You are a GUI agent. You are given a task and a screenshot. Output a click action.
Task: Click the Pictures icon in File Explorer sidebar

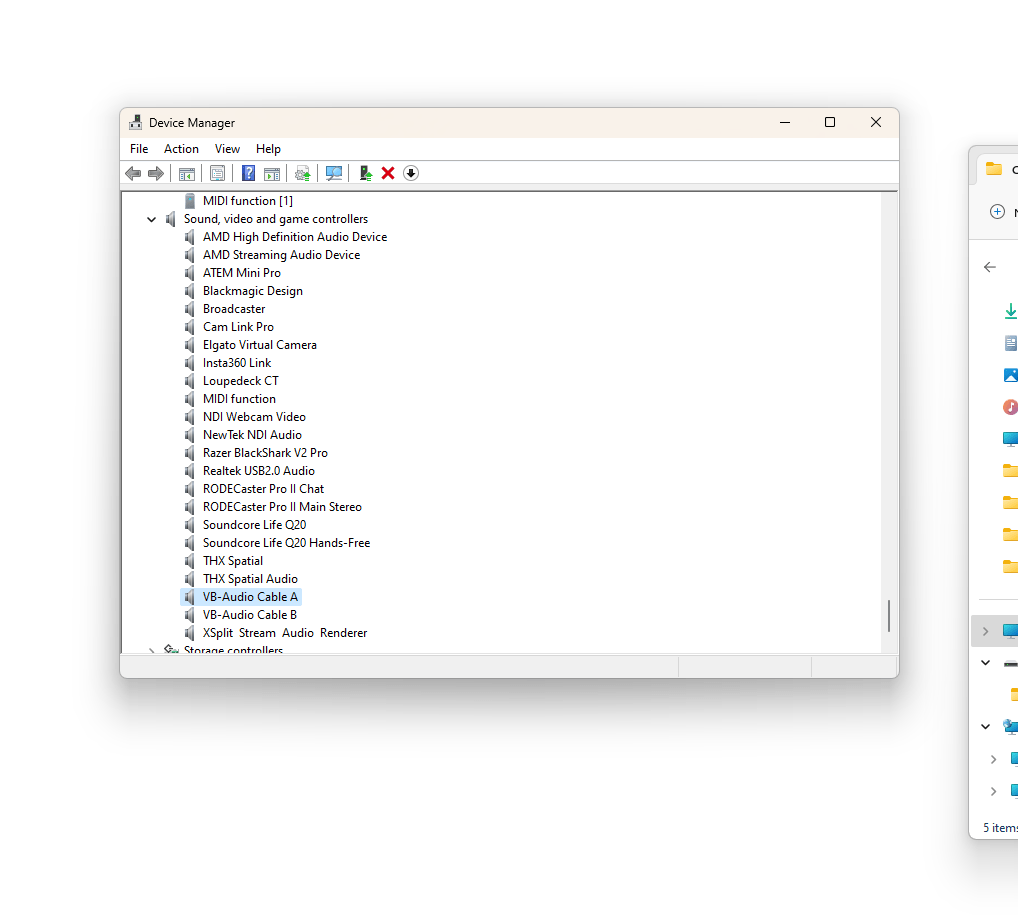(1011, 375)
